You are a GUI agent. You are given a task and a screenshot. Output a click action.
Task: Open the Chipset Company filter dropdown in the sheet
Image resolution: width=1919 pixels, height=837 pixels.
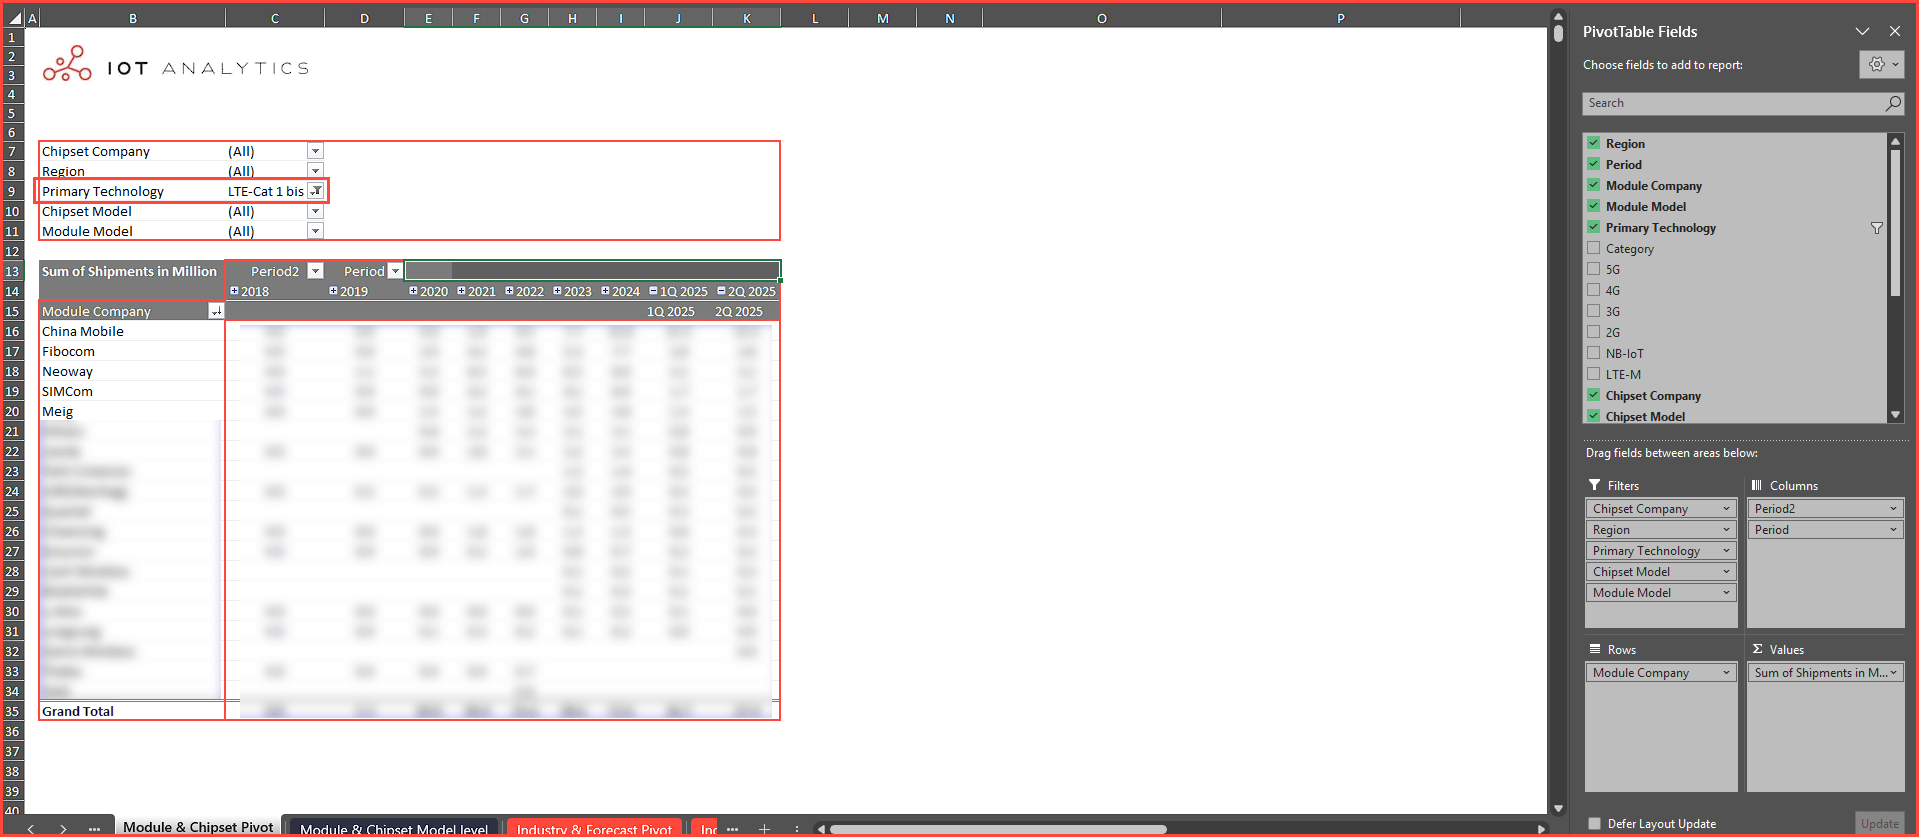click(315, 151)
